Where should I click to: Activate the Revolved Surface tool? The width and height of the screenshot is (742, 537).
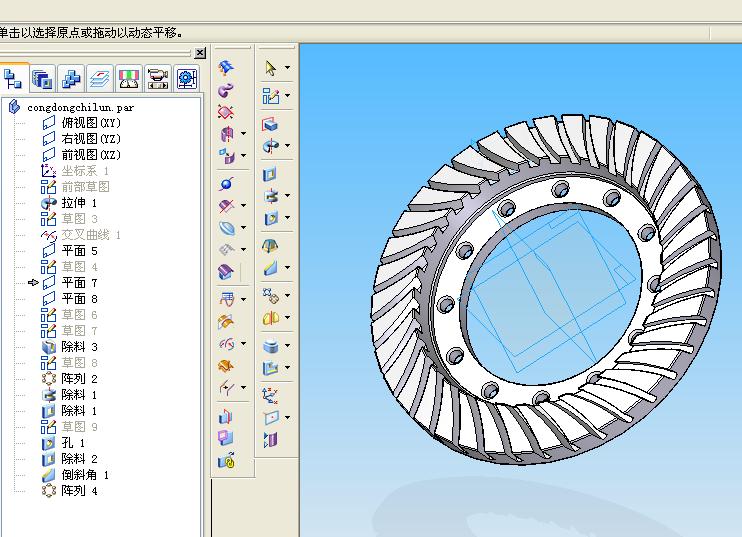click(x=227, y=134)
